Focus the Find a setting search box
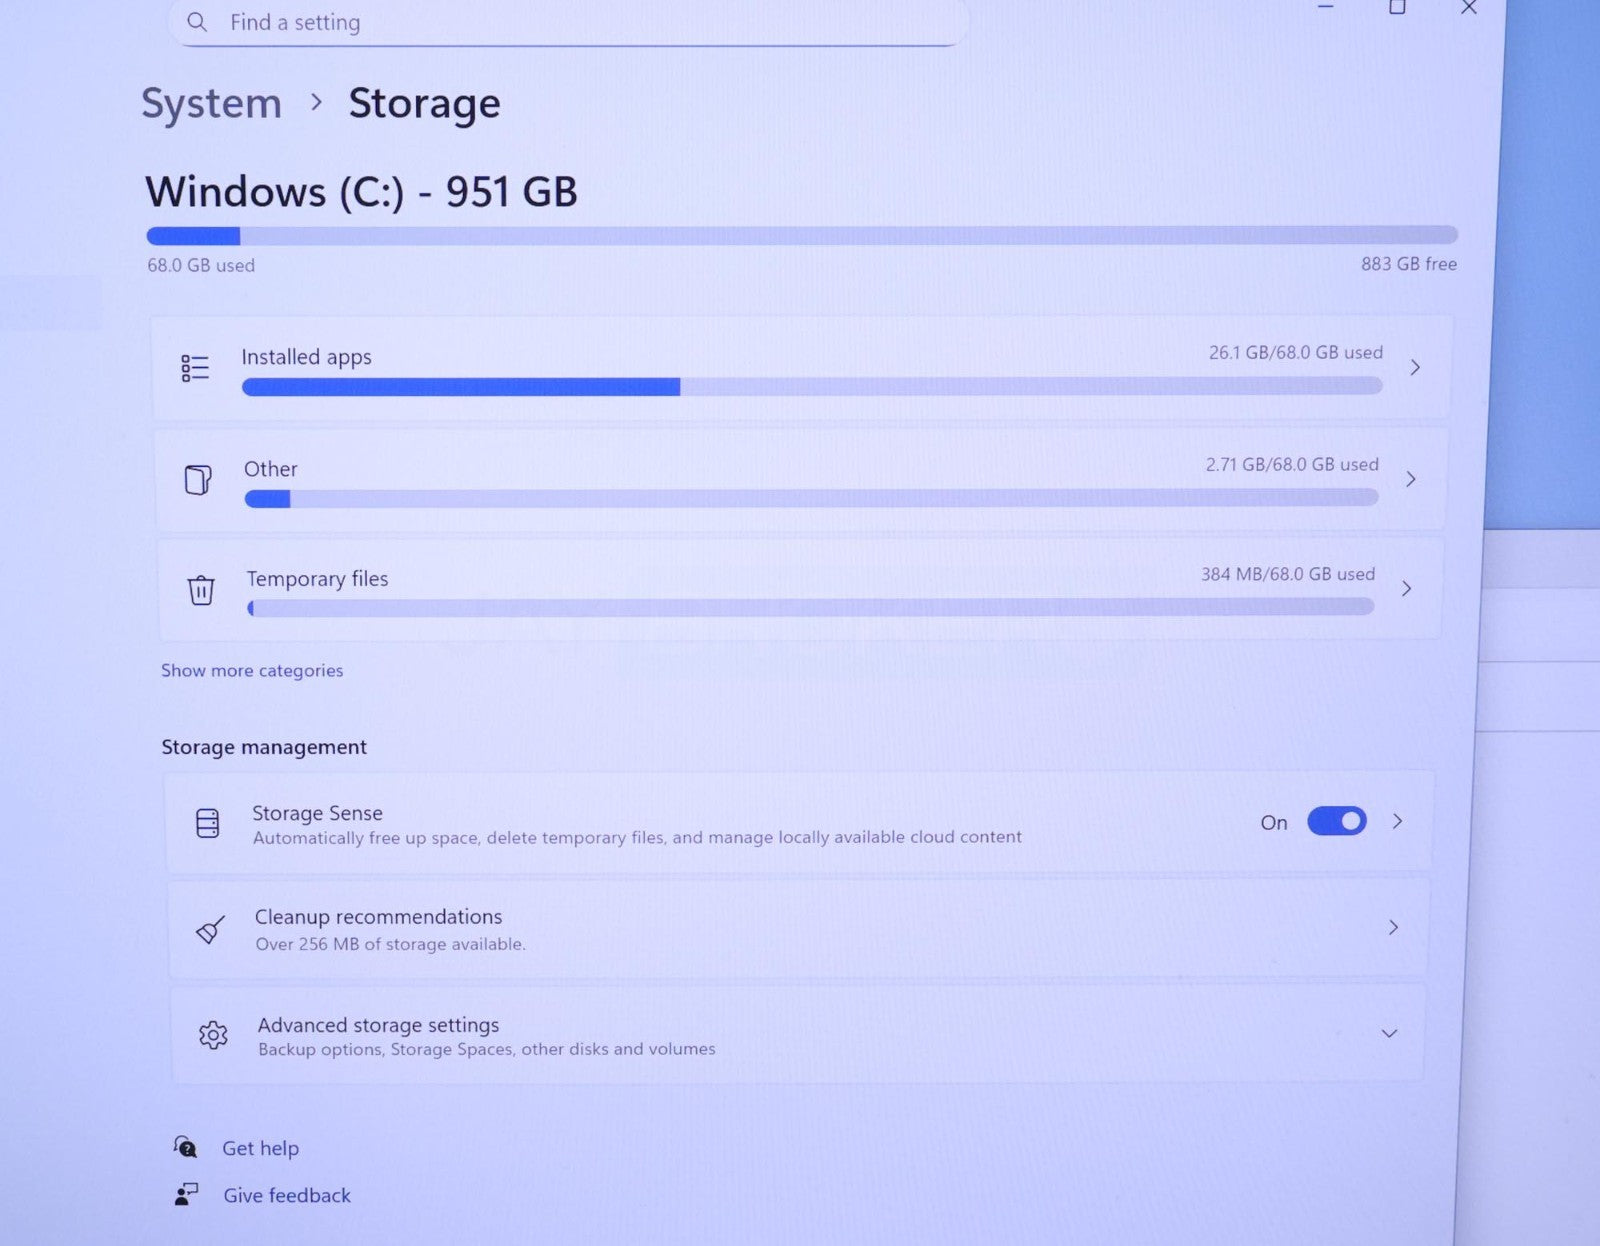This screenshot has width=1600, height=1246. pos(568,23)
